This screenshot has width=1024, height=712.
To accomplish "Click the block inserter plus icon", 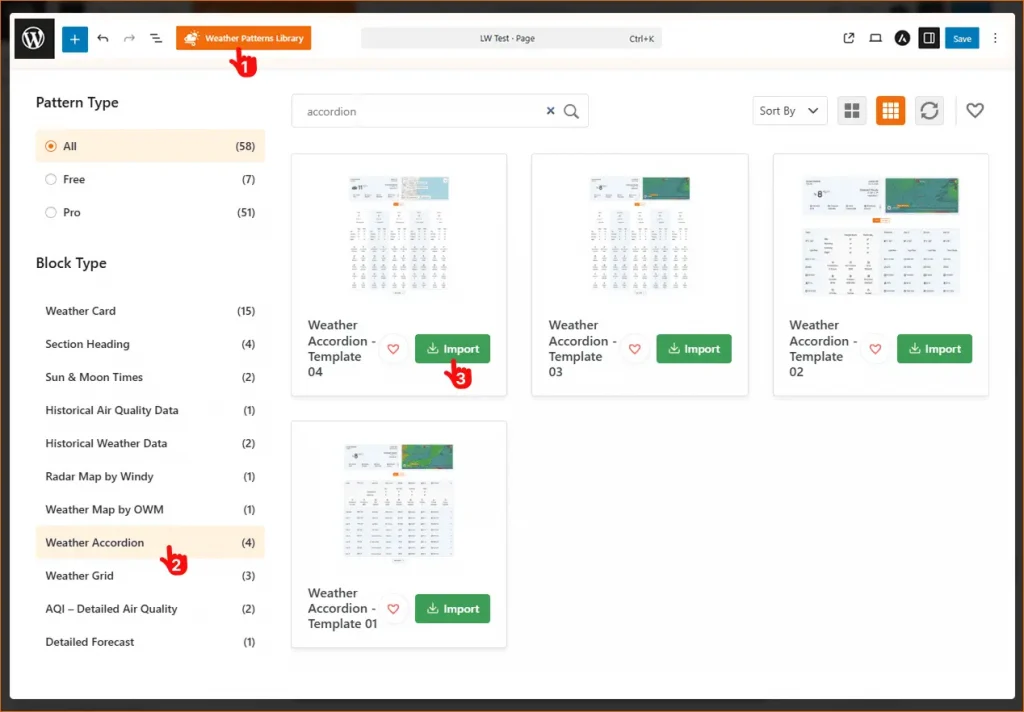I will click(75, 38).
